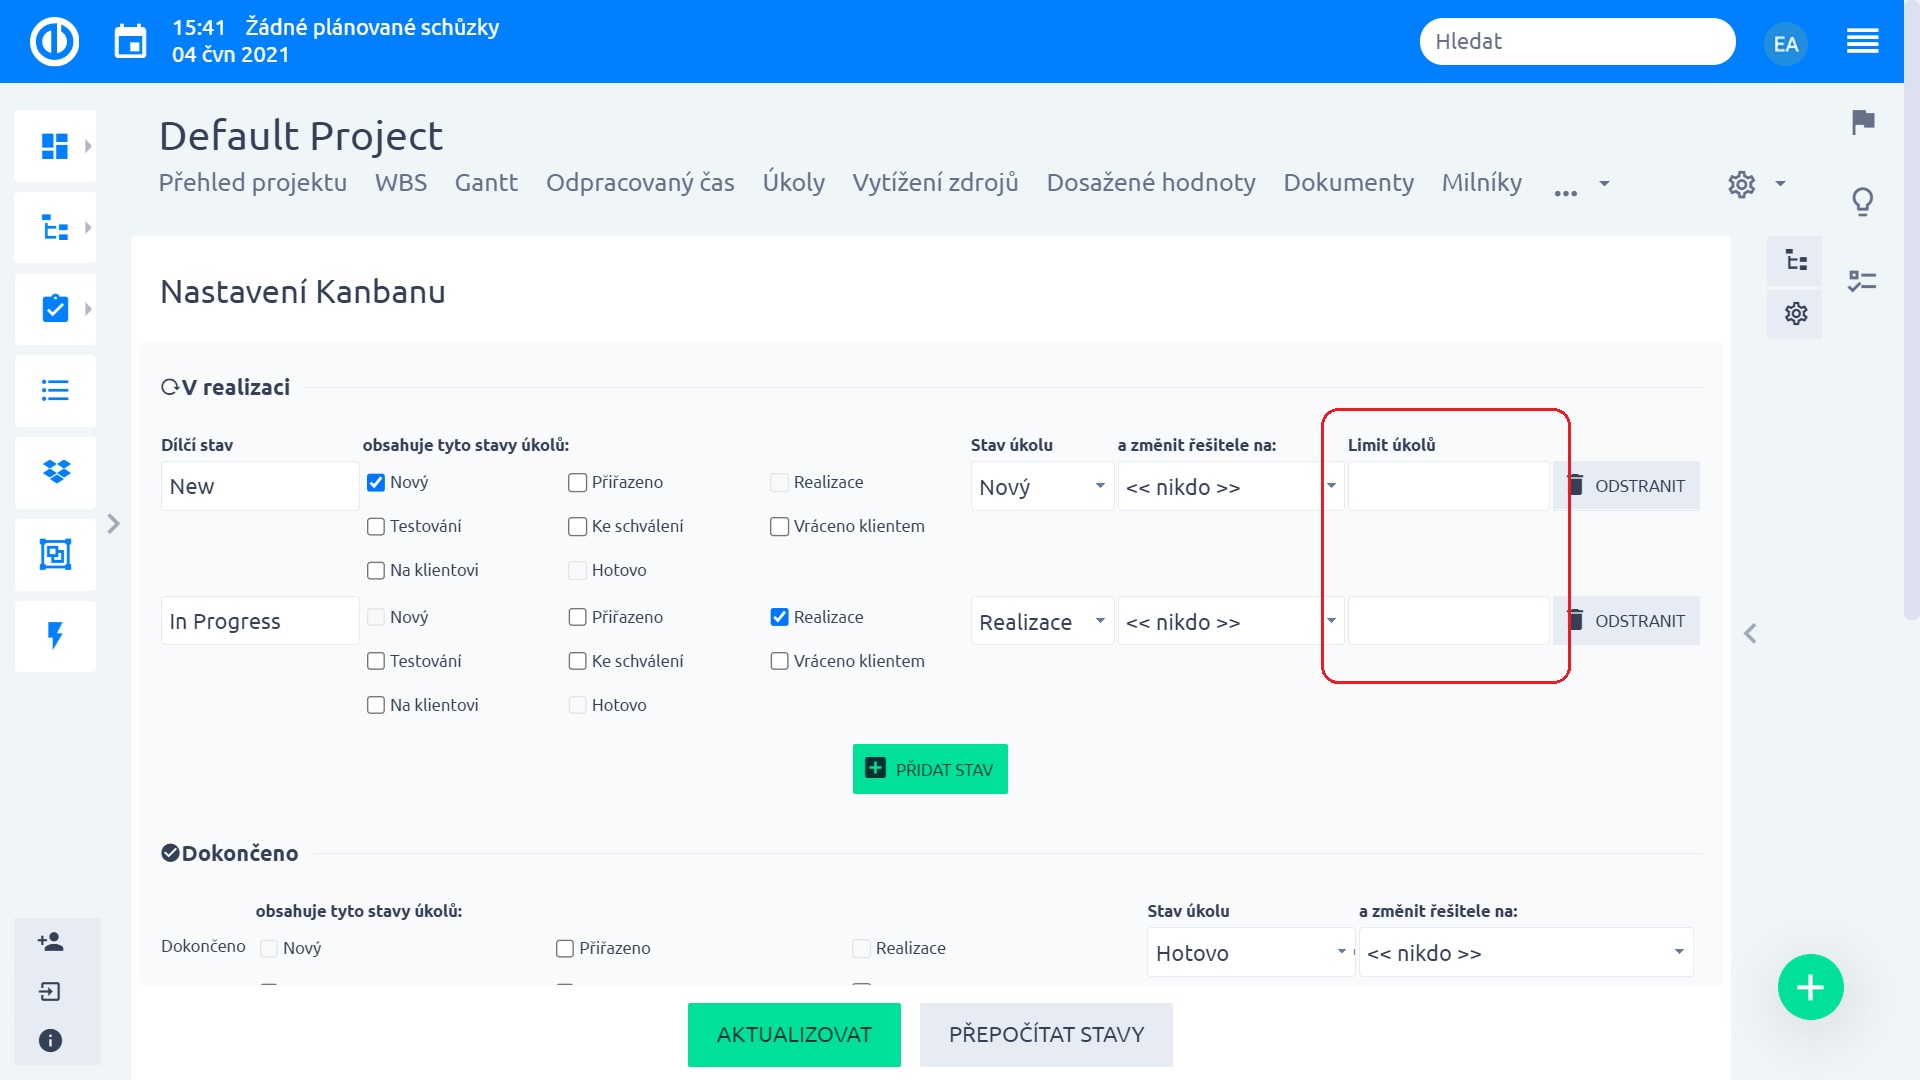Open project settings gear near tabs
This screenshot has height=1080, width=1920.
1741,184
